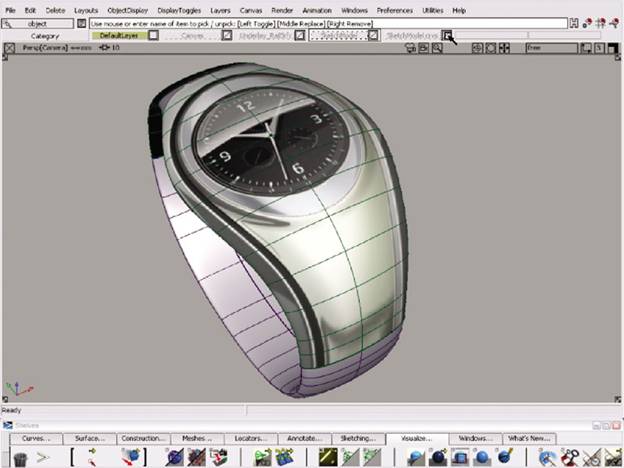Open the pick object type selector

37,24
